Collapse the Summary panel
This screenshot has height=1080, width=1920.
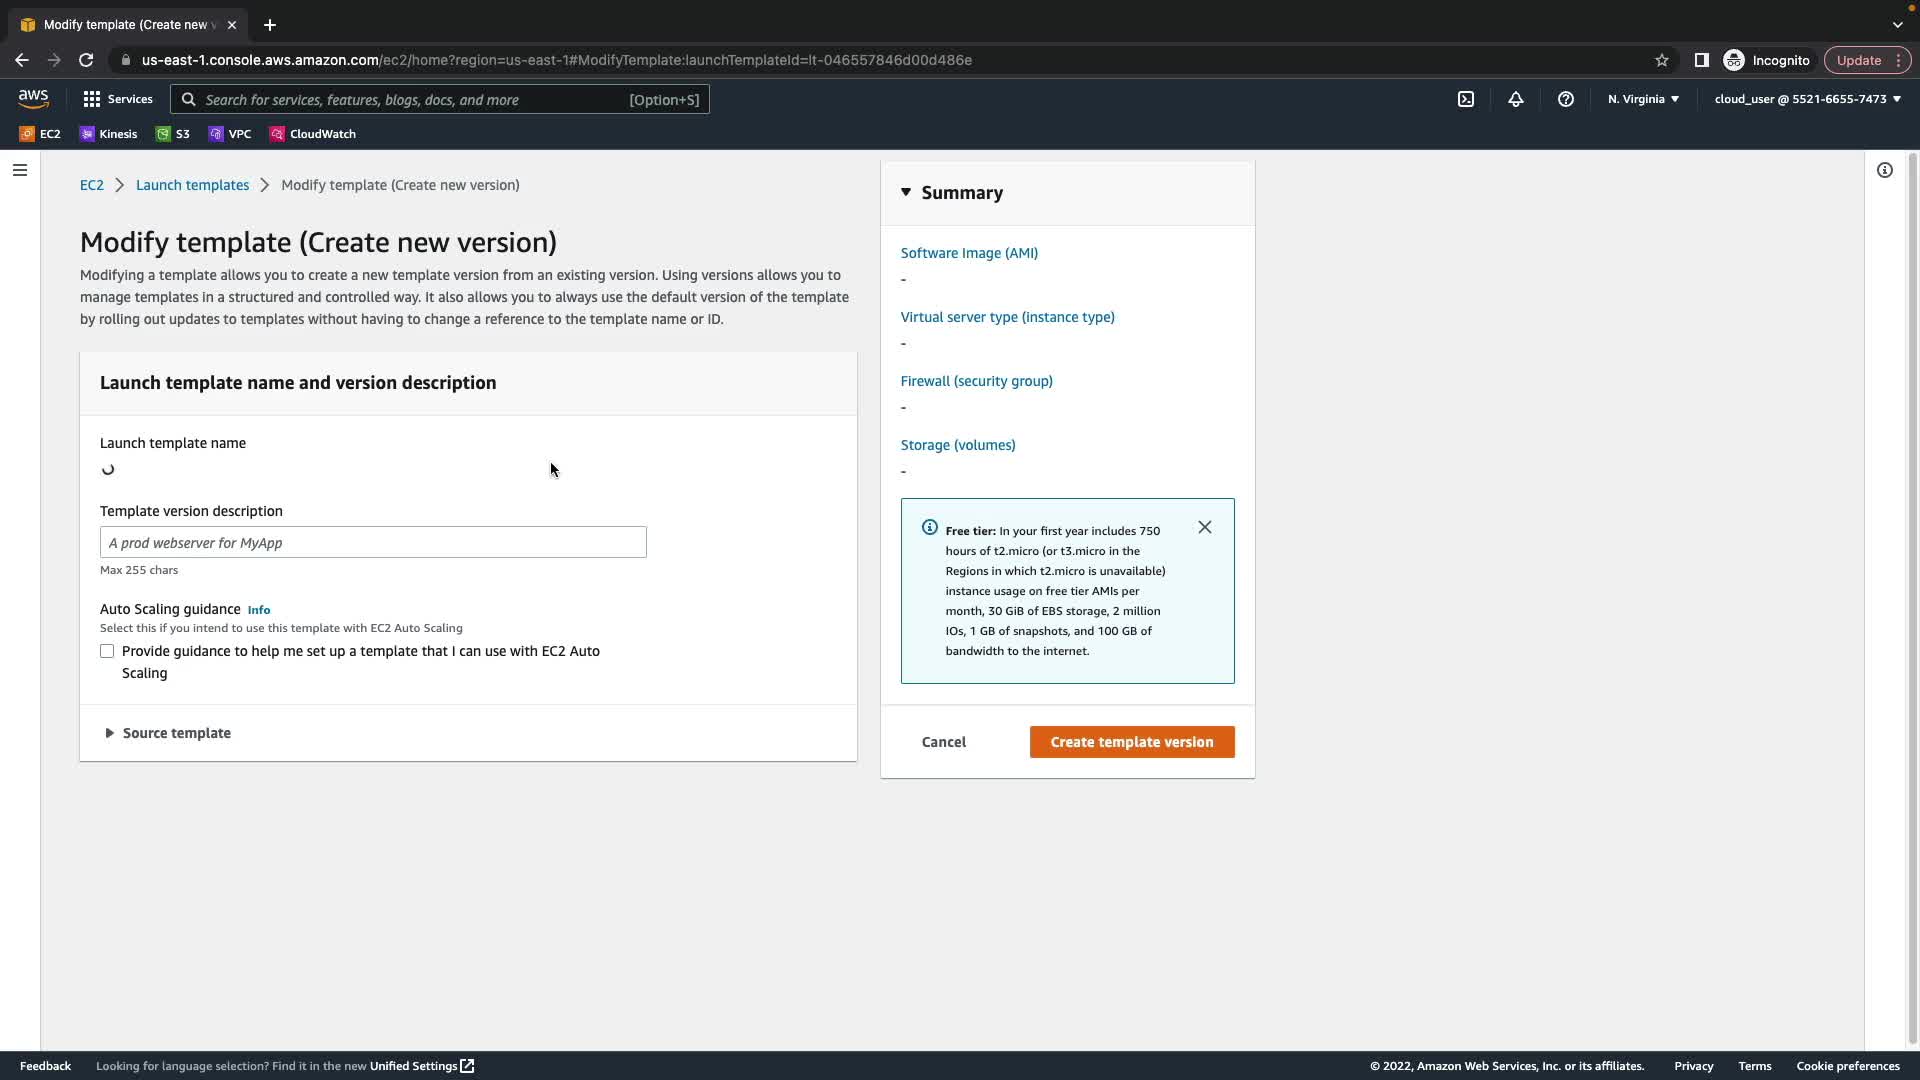click(951, 193)
